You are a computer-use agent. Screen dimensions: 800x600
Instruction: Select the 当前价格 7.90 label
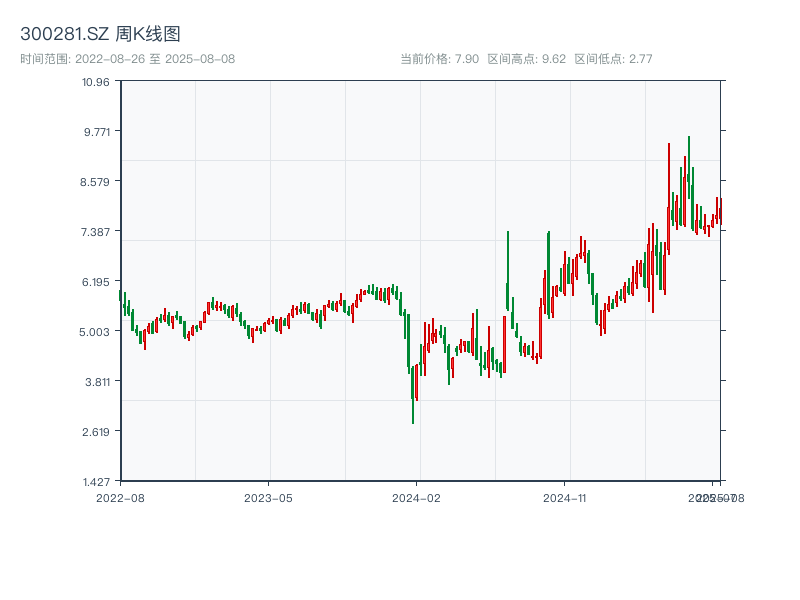pyautogui.click(x=439, y=59)
